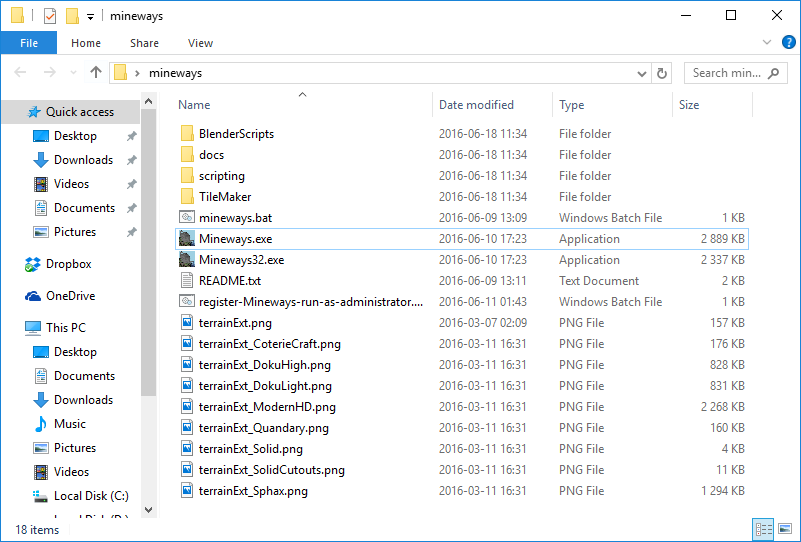
Task: Select This PC in navigation pane
Action: (x=55, y=327)
